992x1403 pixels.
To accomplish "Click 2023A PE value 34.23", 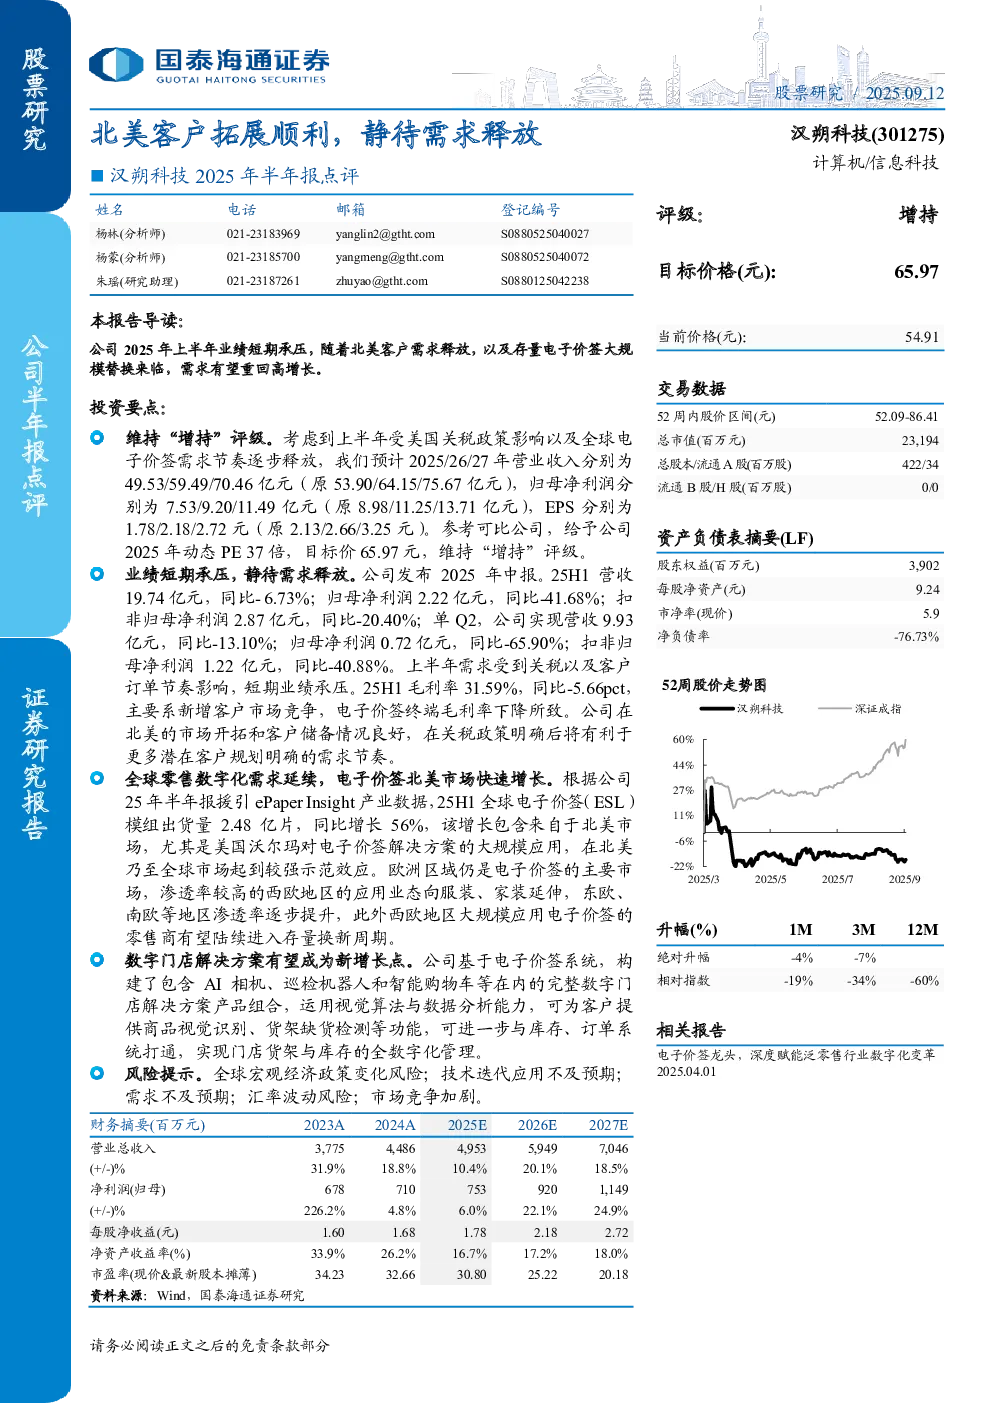I will click(329, 1274).
